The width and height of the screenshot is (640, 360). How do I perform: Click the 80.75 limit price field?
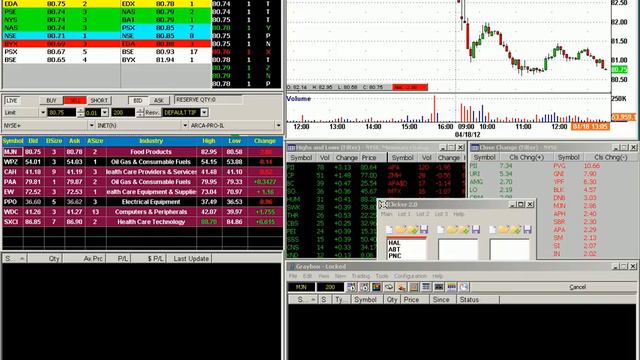[62, 113]
